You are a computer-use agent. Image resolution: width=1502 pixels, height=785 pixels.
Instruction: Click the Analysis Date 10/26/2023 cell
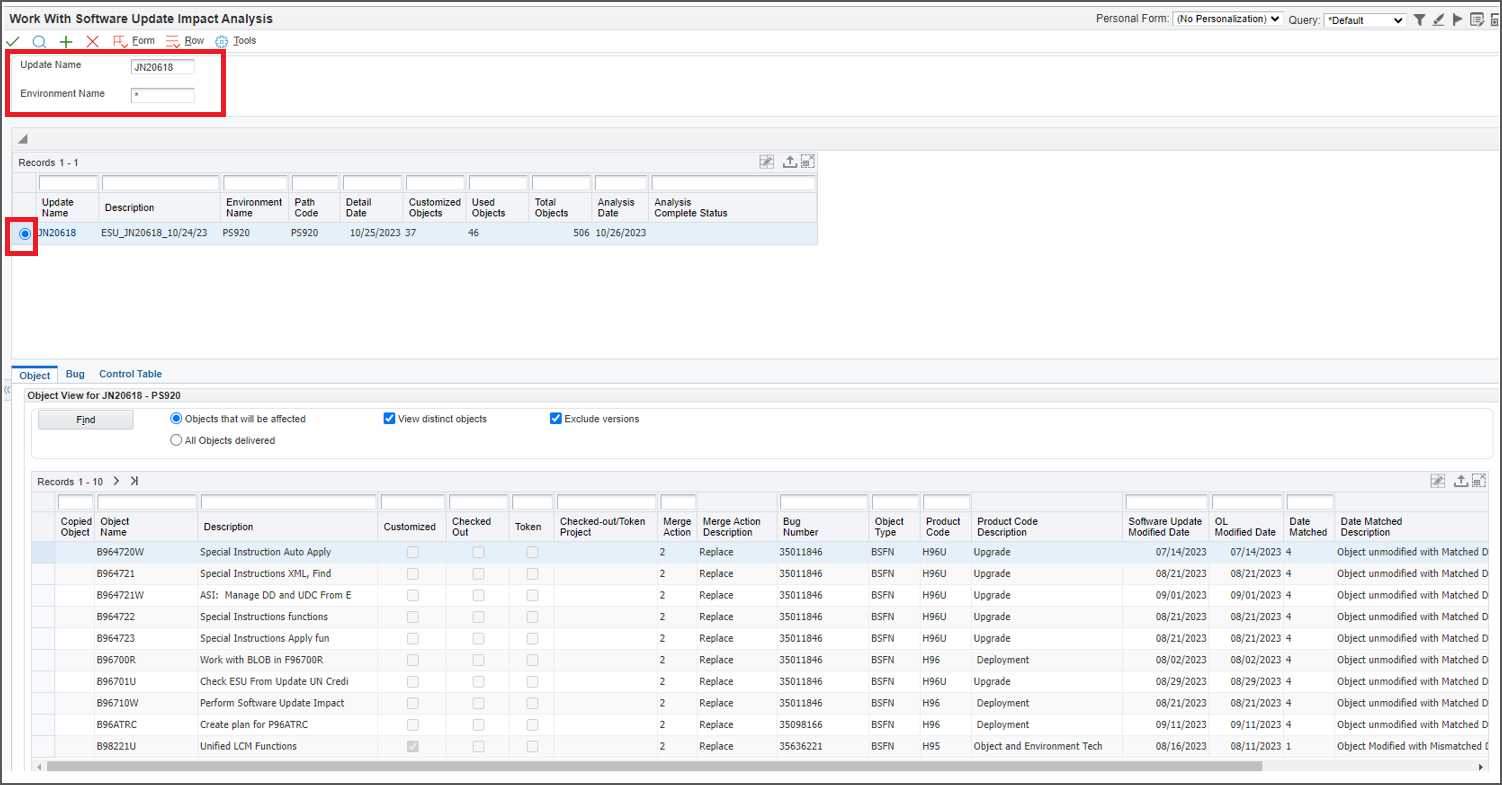pyautogui.click(x=621, y=233)
